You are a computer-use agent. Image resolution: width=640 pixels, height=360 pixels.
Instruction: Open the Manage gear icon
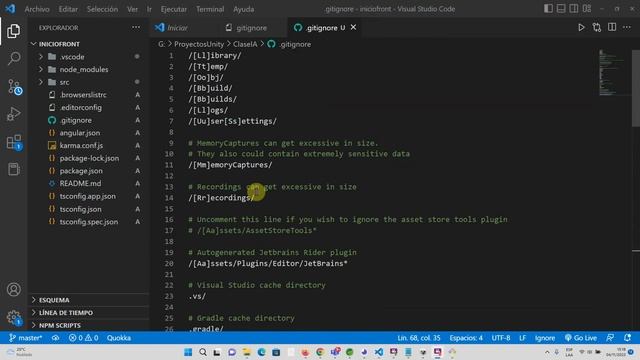tap(13, 317)
